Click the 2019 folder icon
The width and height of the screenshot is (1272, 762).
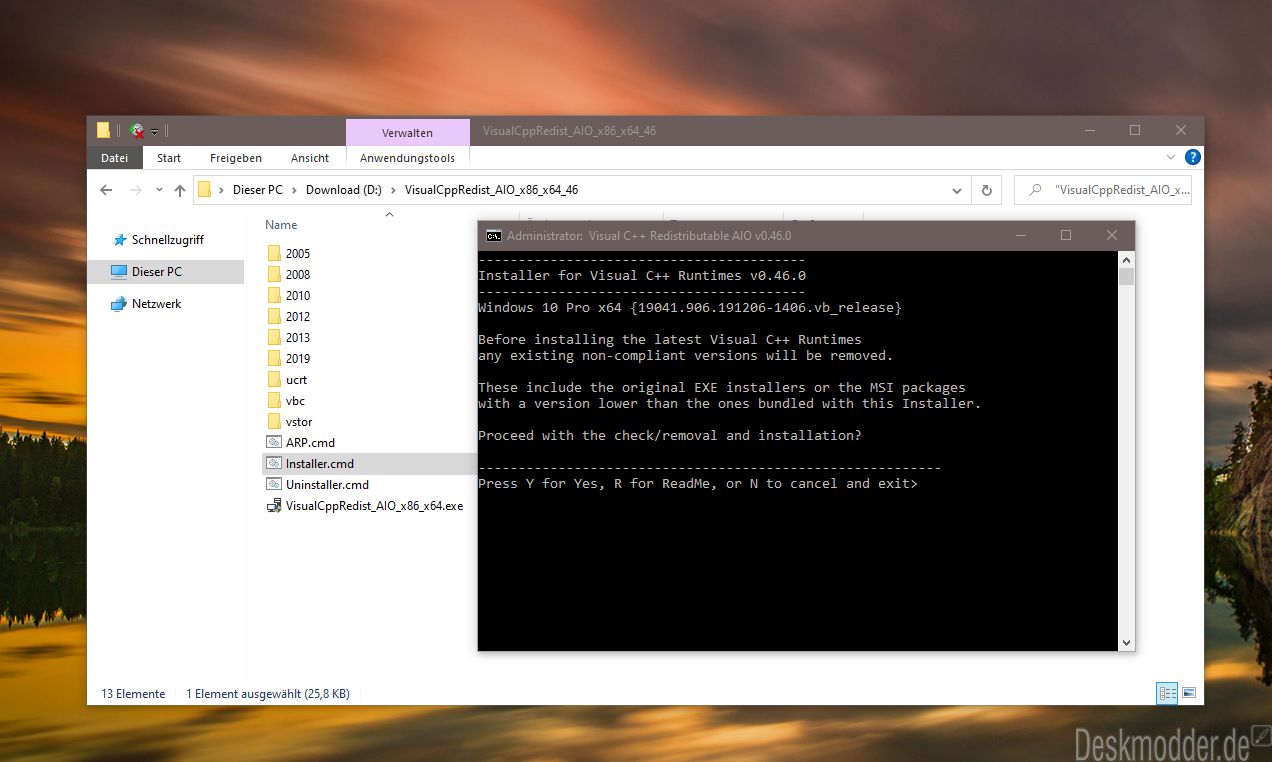pyautogui.click(x=275, y=358)
